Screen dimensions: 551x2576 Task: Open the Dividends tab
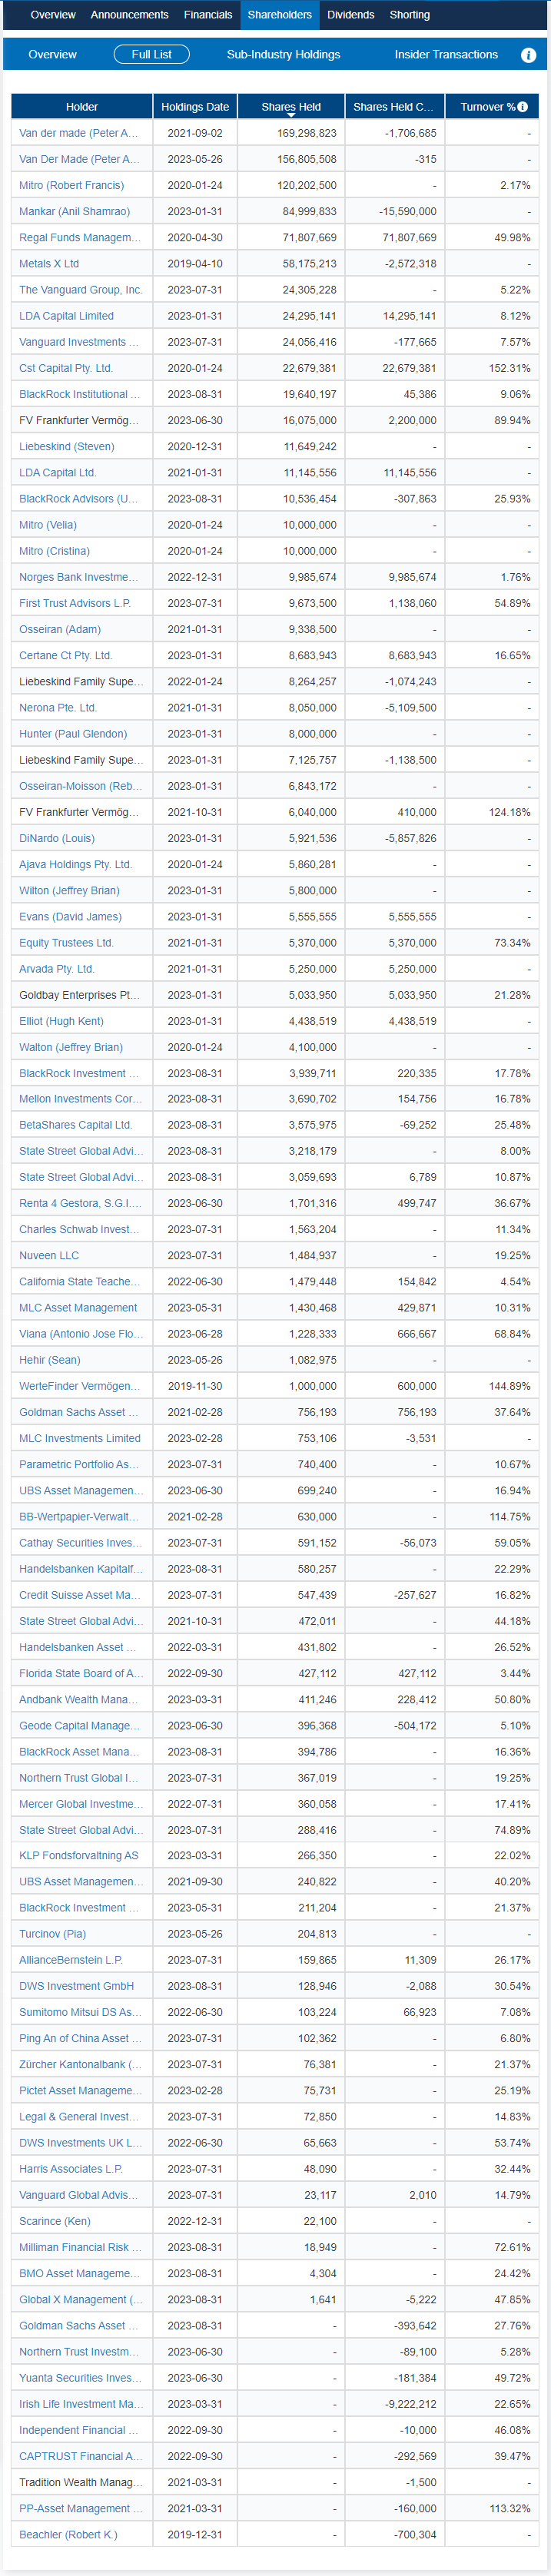(350, 15)
